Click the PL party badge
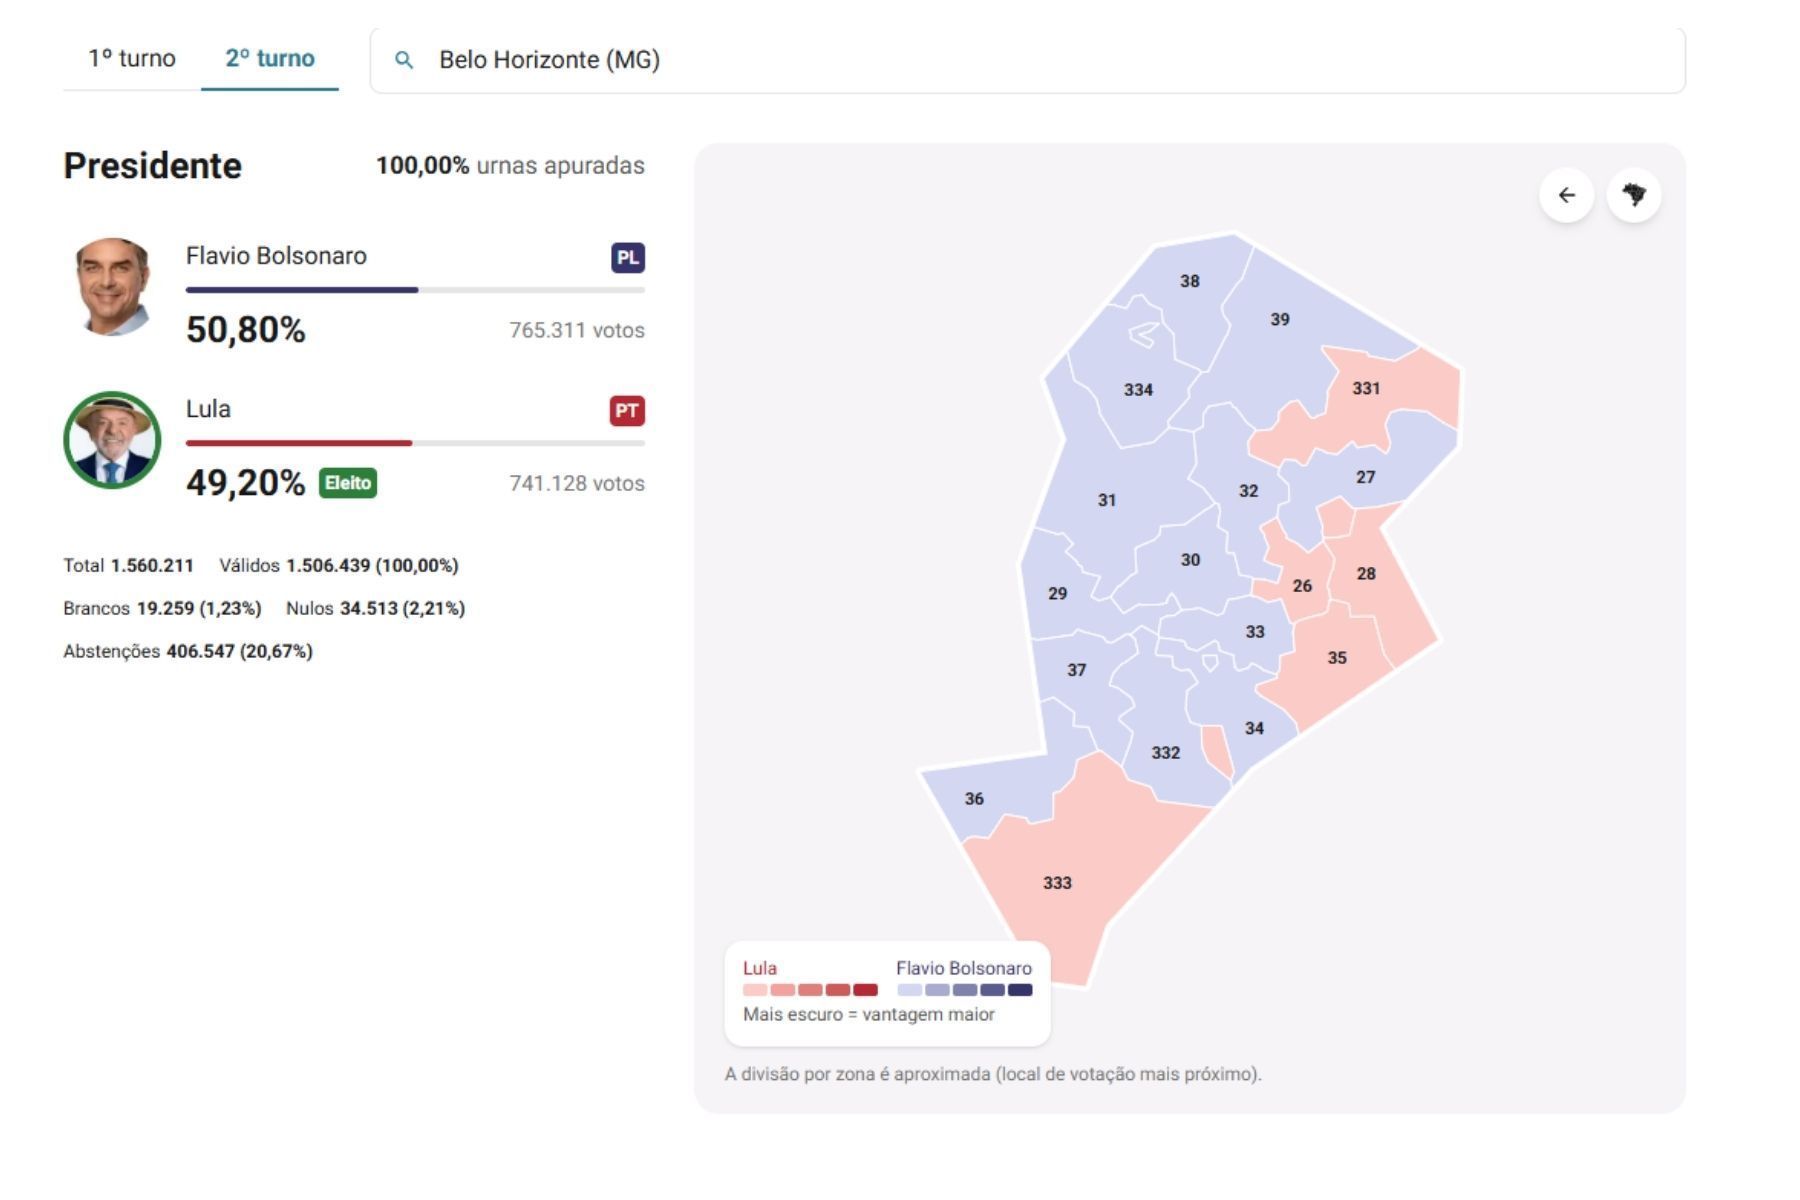The height and width of the screenshot is (1200, 1800). pyautogui.click(x=628, y=258)
